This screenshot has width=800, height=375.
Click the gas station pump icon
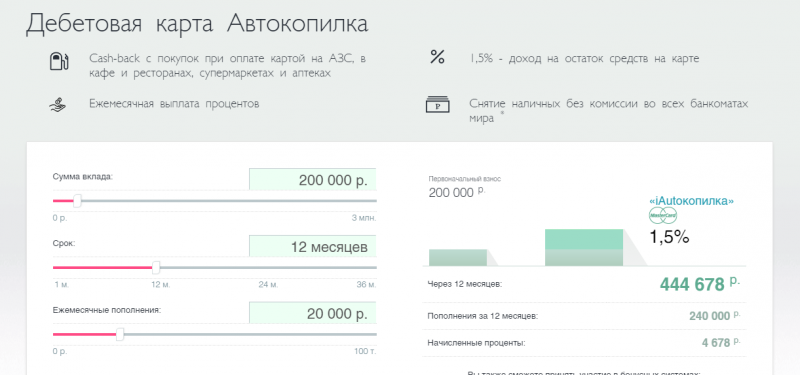(59, 61)
